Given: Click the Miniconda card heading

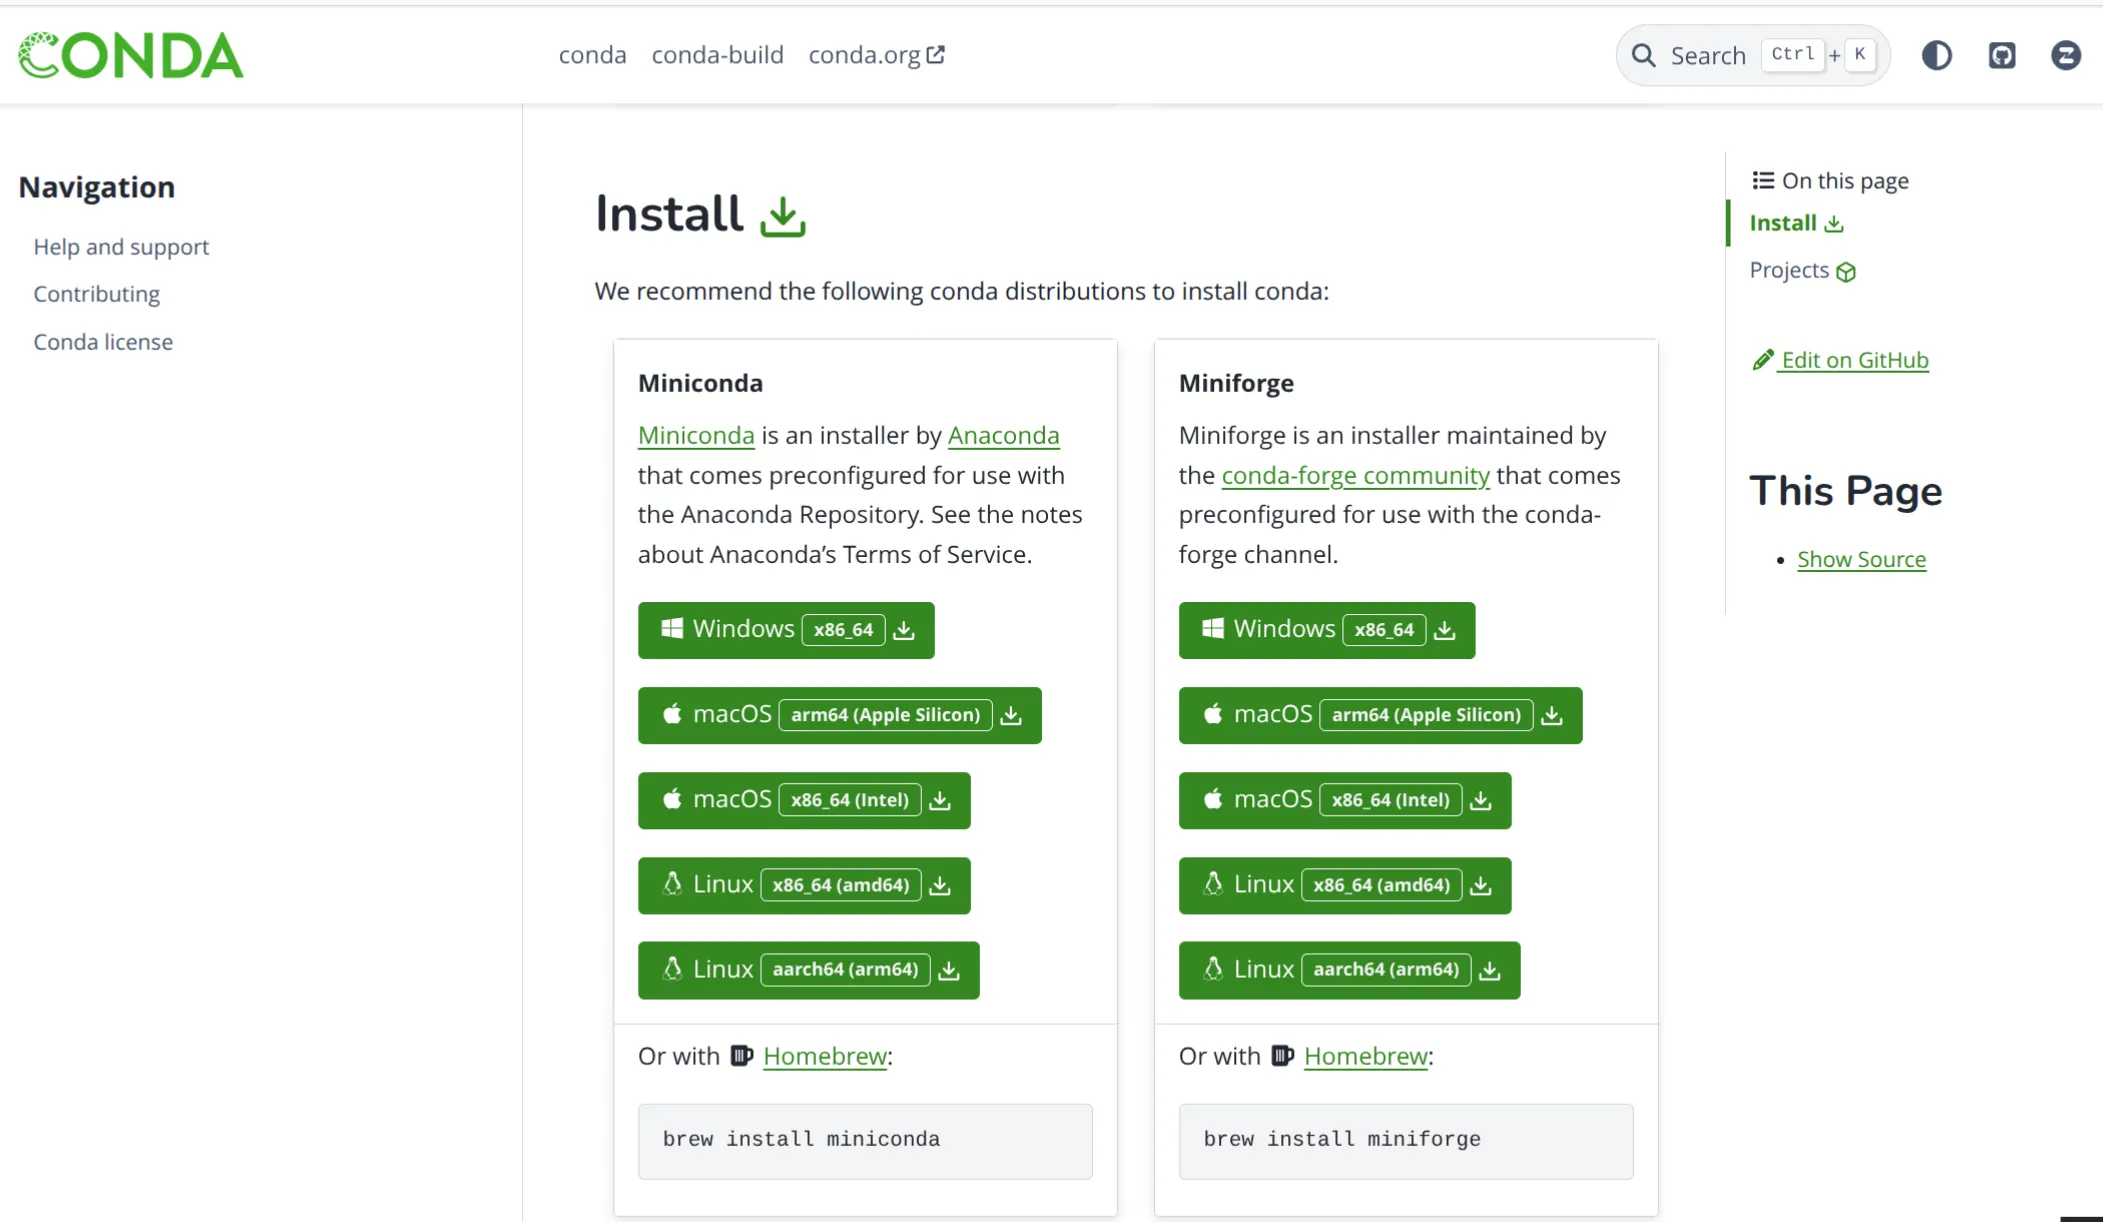Looking at the screenshot, I should coord(700,383).
